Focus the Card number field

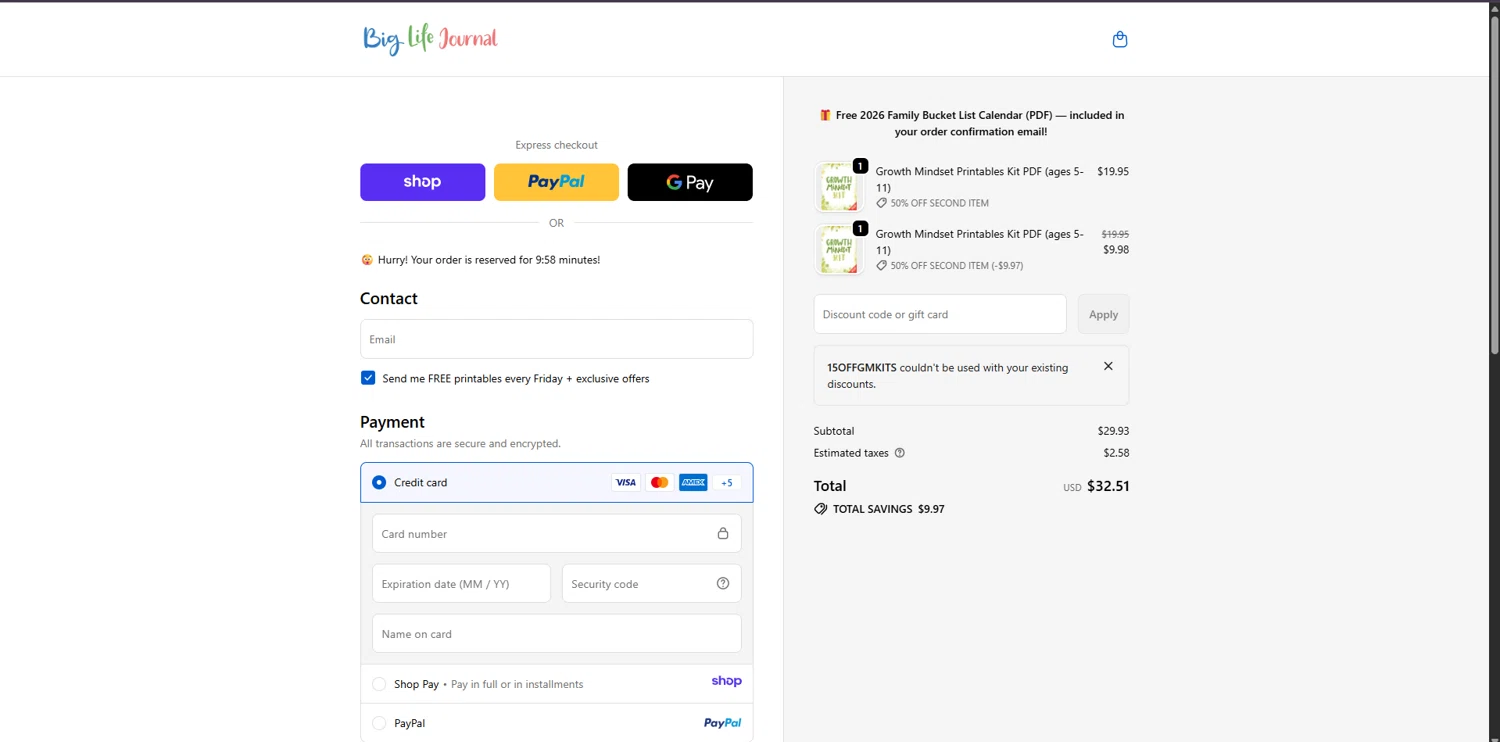(556, 533)
